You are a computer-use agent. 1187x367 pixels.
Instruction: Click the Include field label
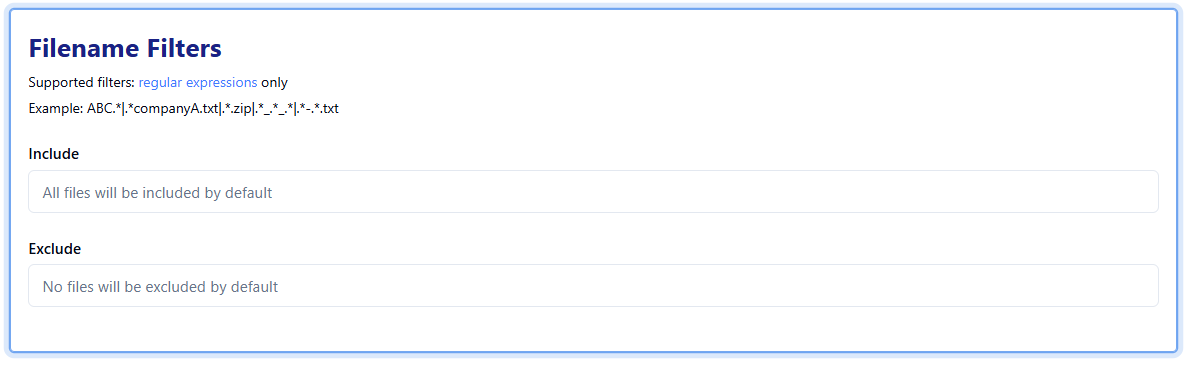tap(54, 154)
